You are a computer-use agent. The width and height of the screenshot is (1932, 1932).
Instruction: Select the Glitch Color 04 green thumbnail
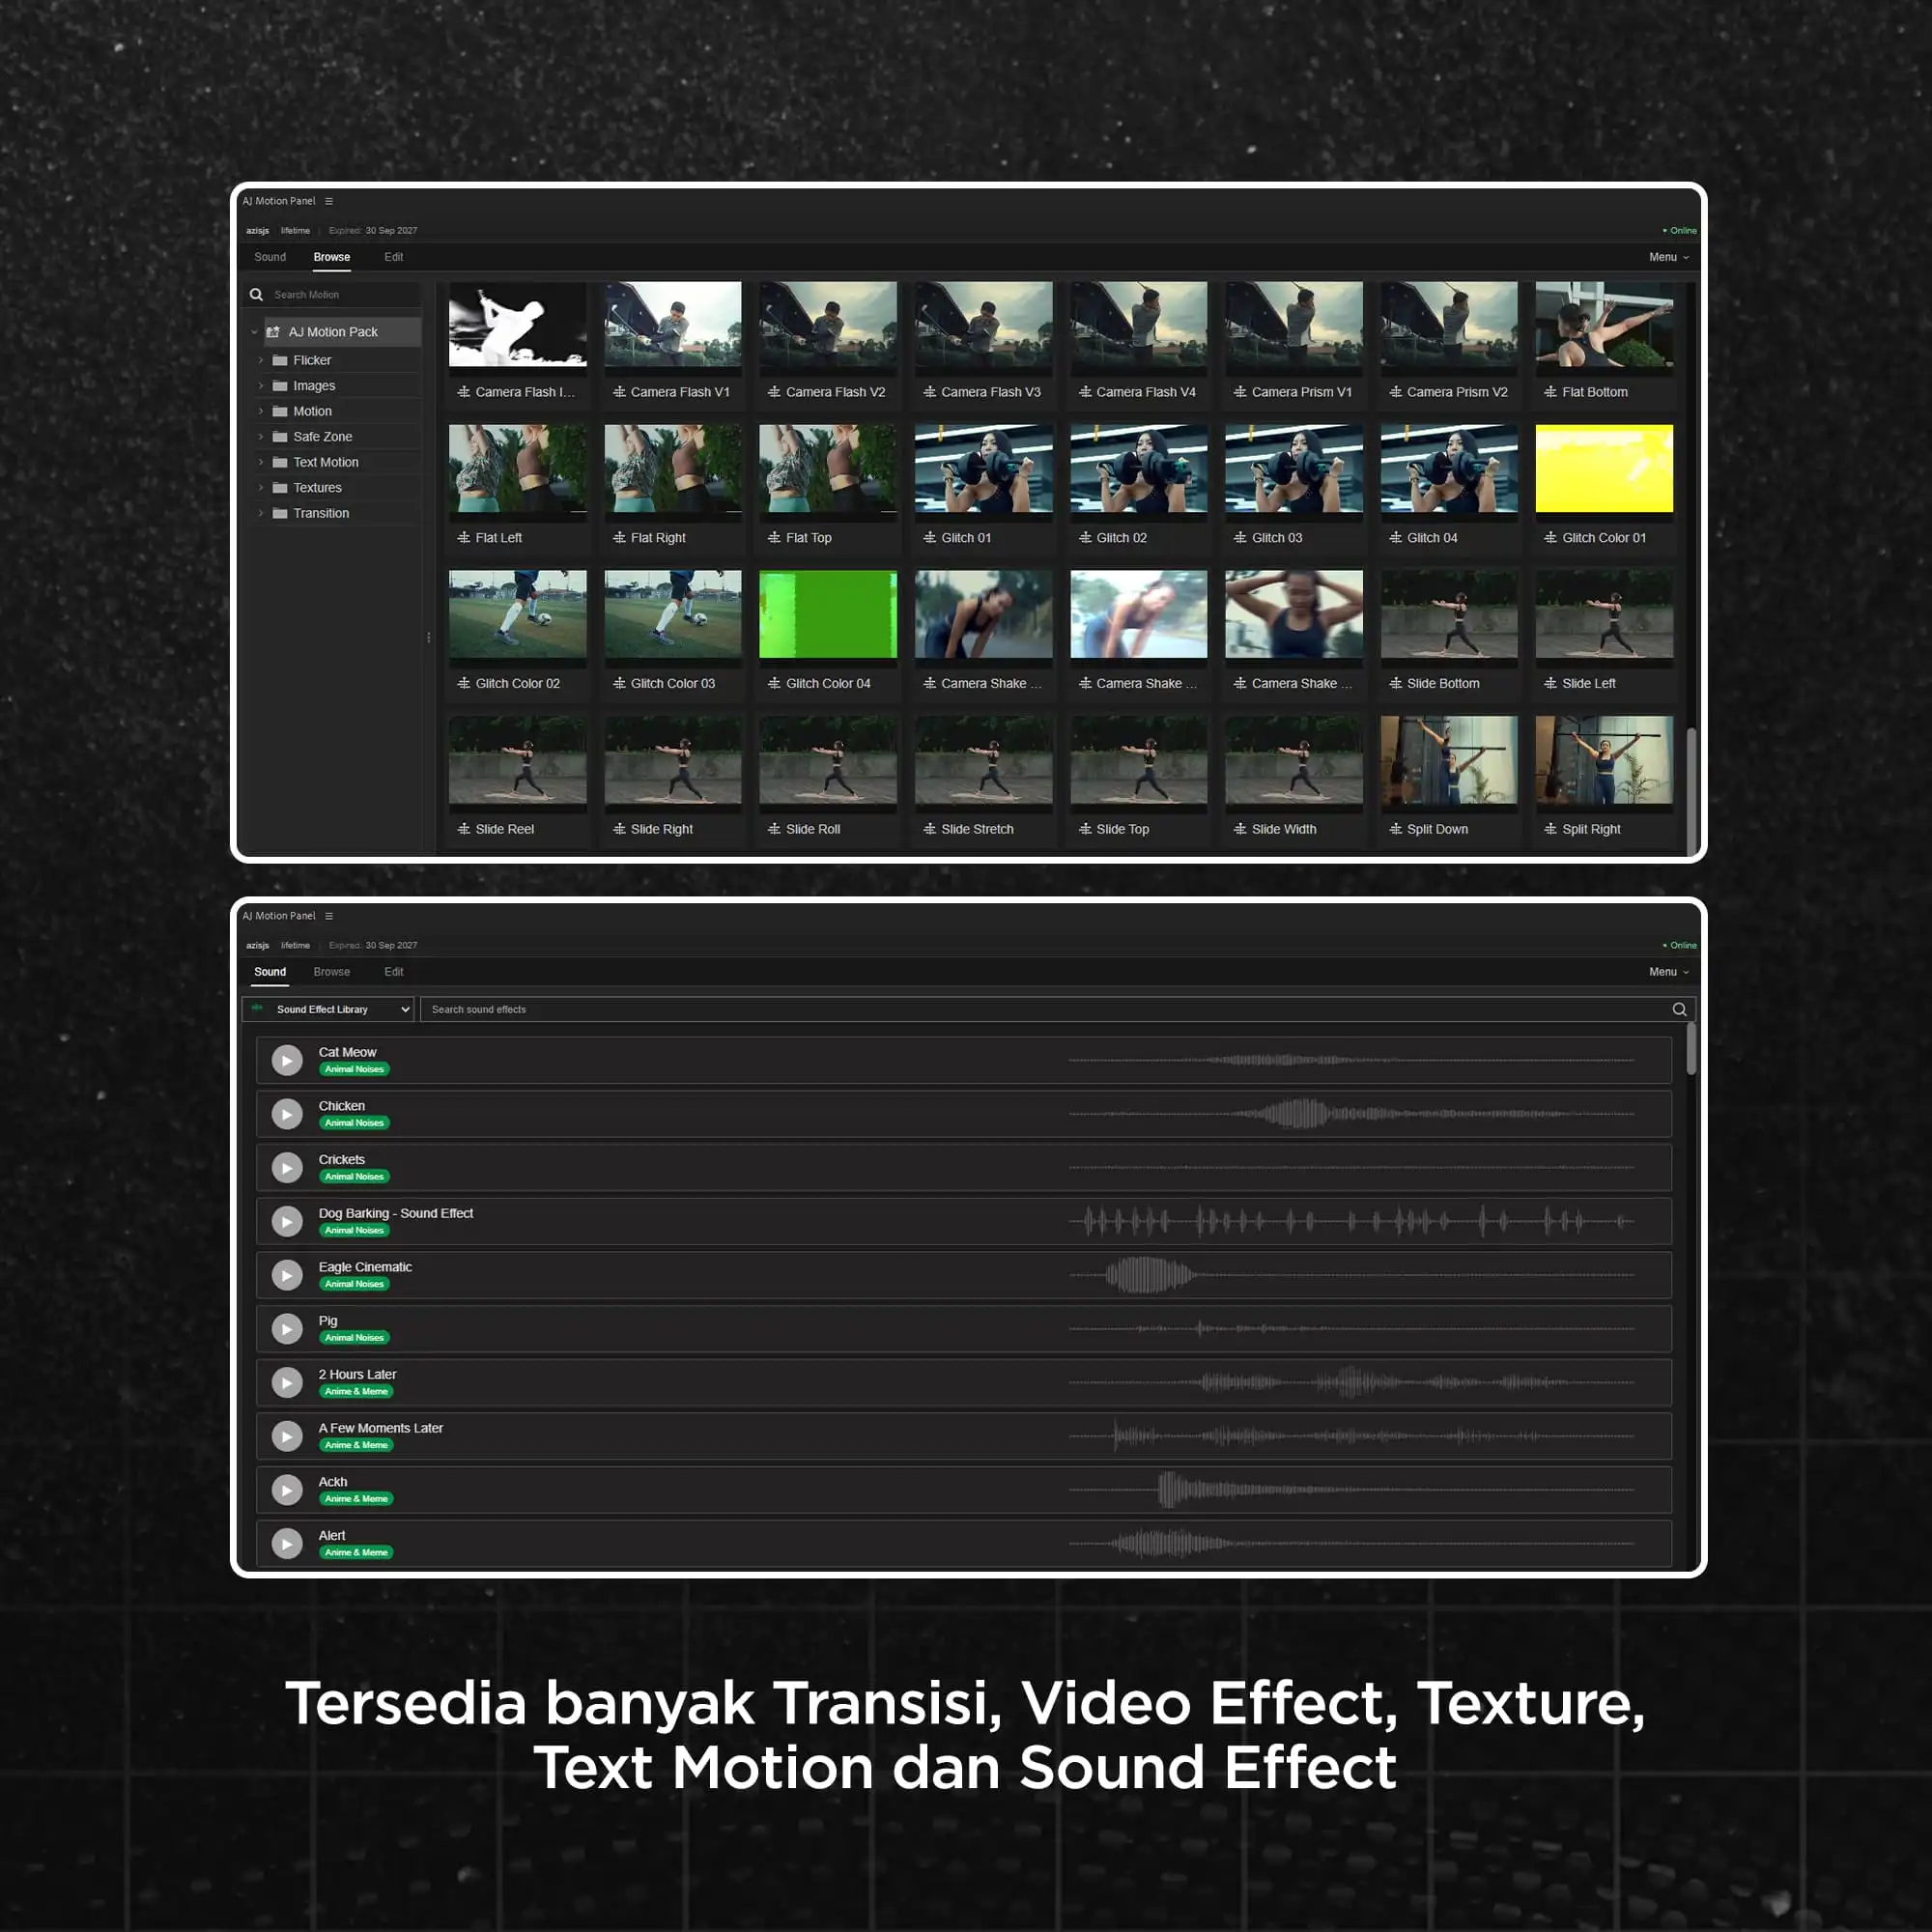(828, 614)
